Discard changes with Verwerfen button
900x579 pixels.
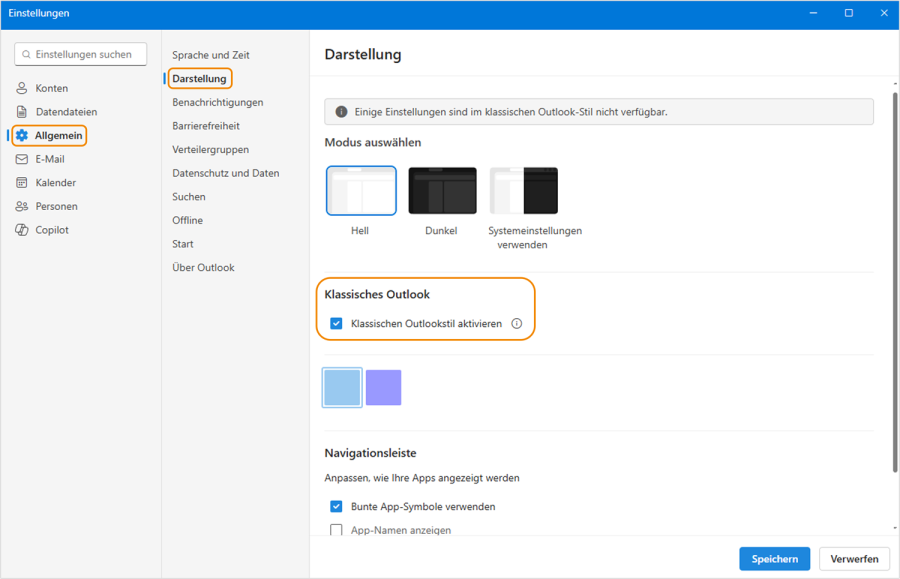pos(854,559)
